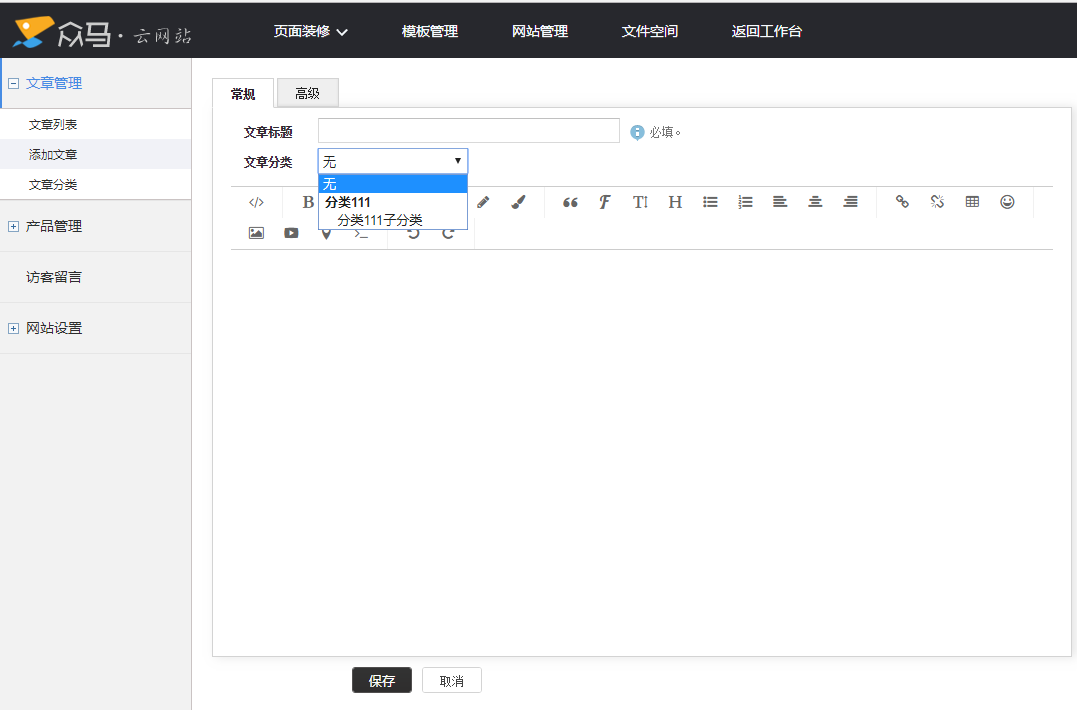The image size is (1077, 710).
Task: Expand the 网站设置 sidebar section
Action: pos(13,328)
